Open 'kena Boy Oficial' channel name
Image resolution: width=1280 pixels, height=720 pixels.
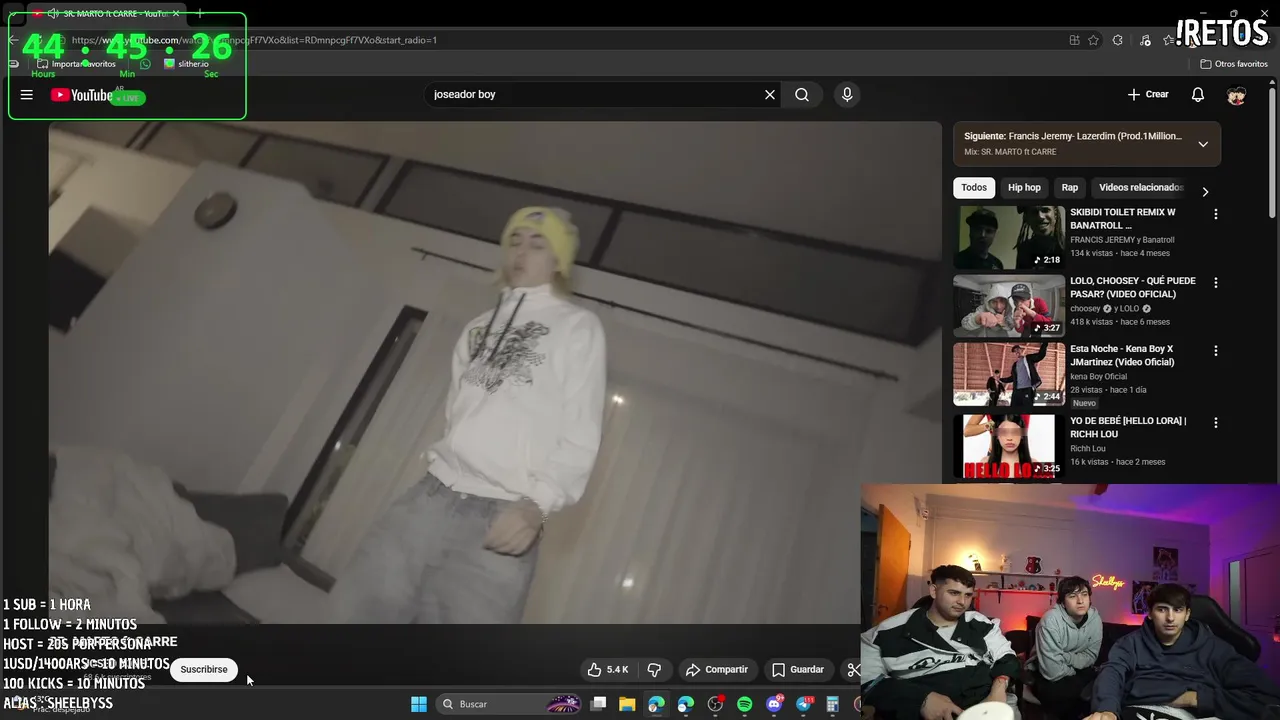click(1098, 377)
